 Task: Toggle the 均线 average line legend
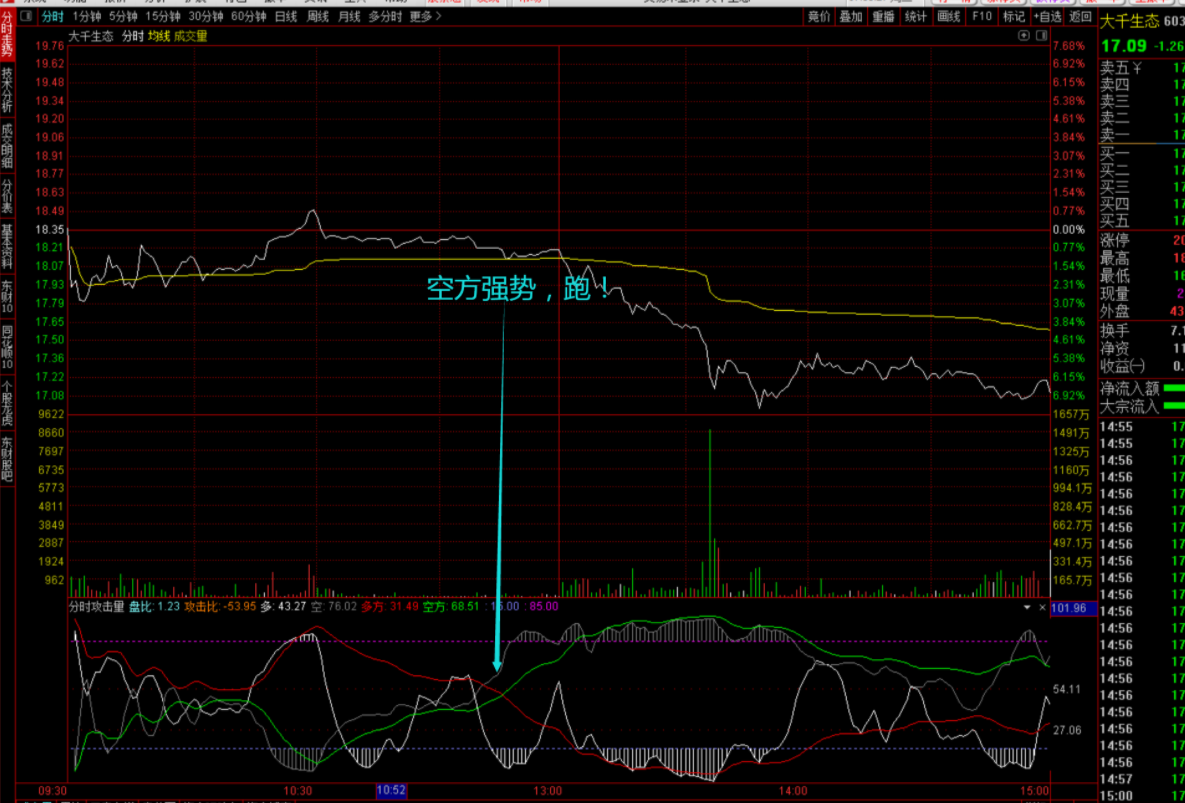point(158,37)
